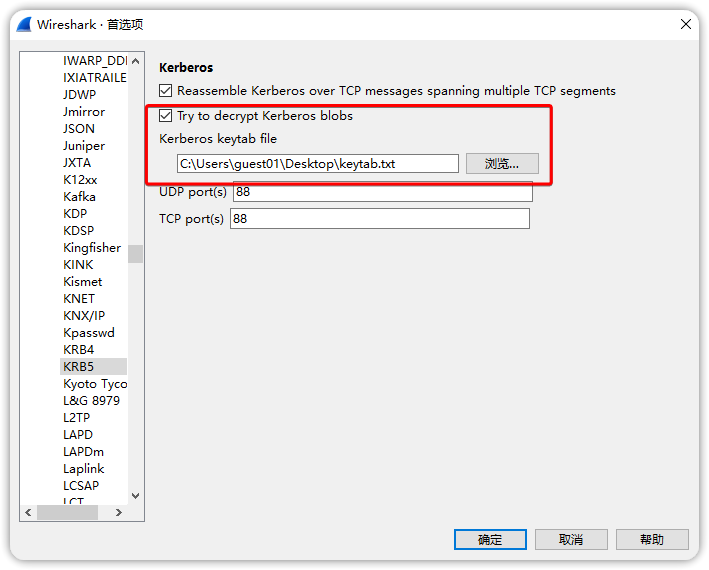Select JXTA protocol
Image resolution: width=709 pixels, height=570 pixels.
click(77, 163)
